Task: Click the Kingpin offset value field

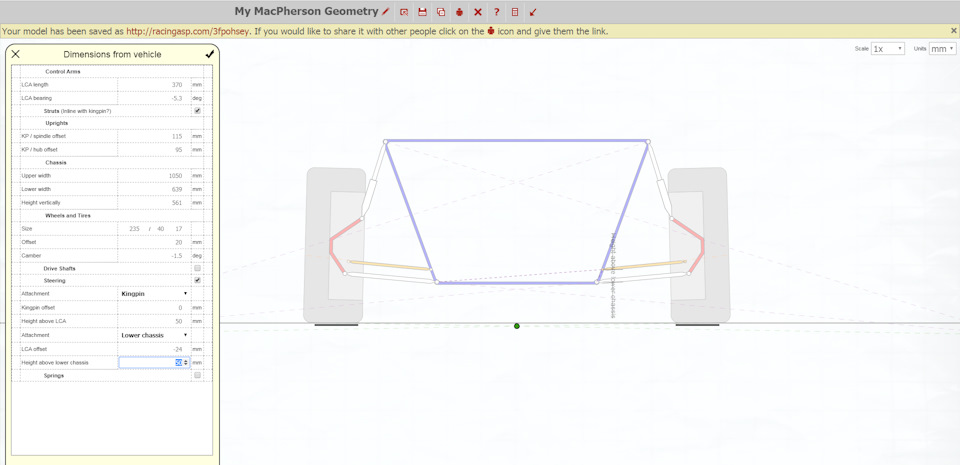Action: click(154, 307)
